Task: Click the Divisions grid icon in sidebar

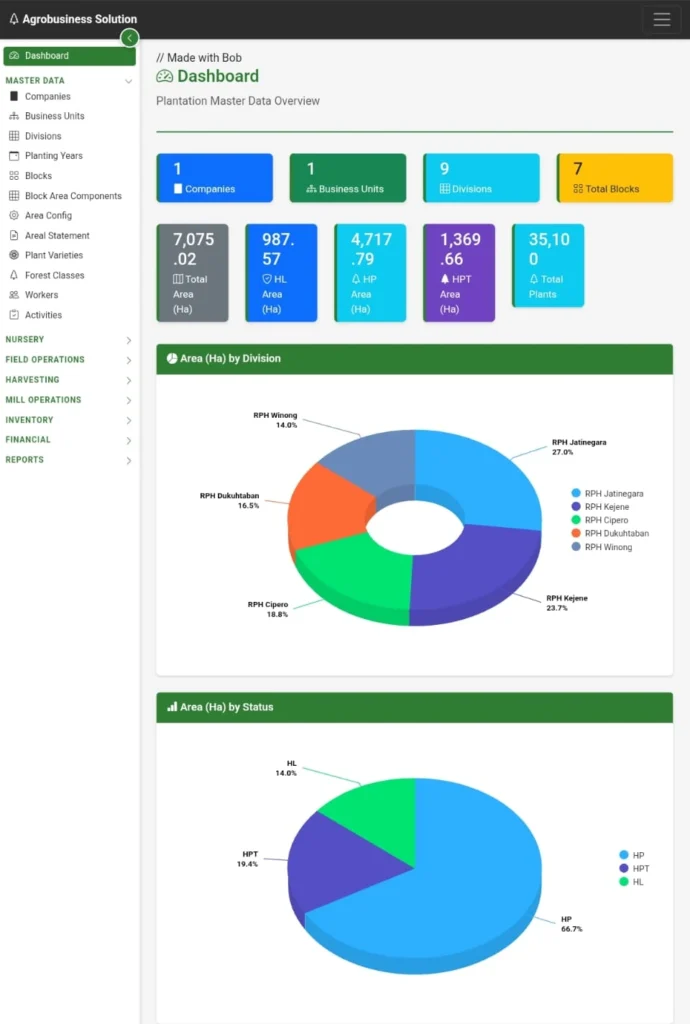Action: coord(14,136)
